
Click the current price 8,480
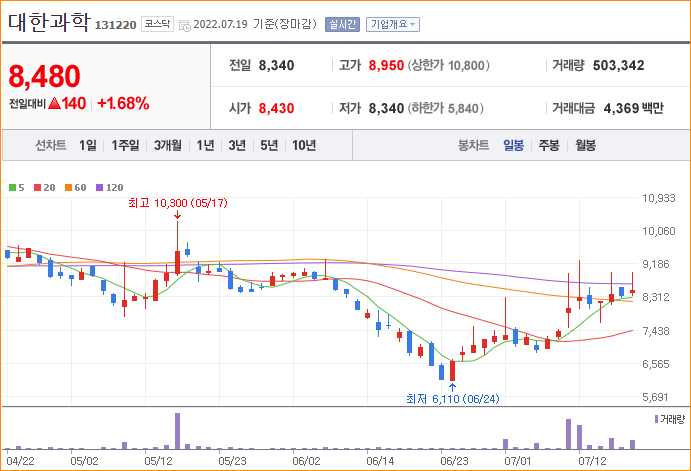tap(45, 76)
